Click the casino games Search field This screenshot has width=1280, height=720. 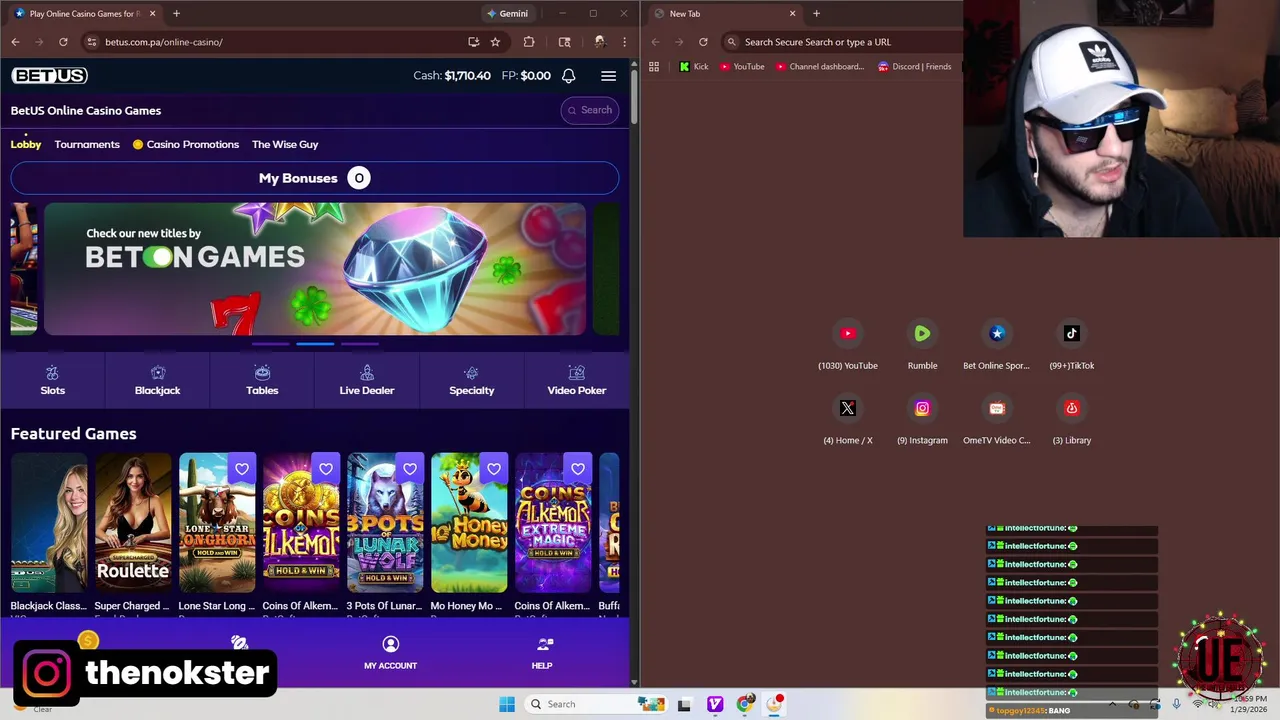590,110
